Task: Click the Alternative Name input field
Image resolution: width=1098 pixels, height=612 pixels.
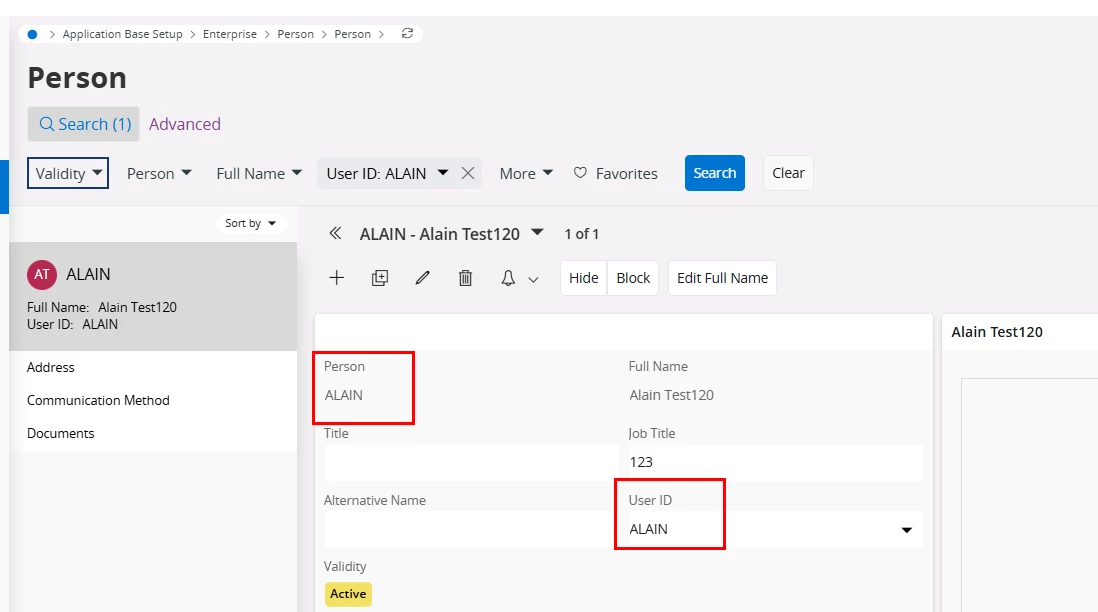Action: click(x=471, y=529)
